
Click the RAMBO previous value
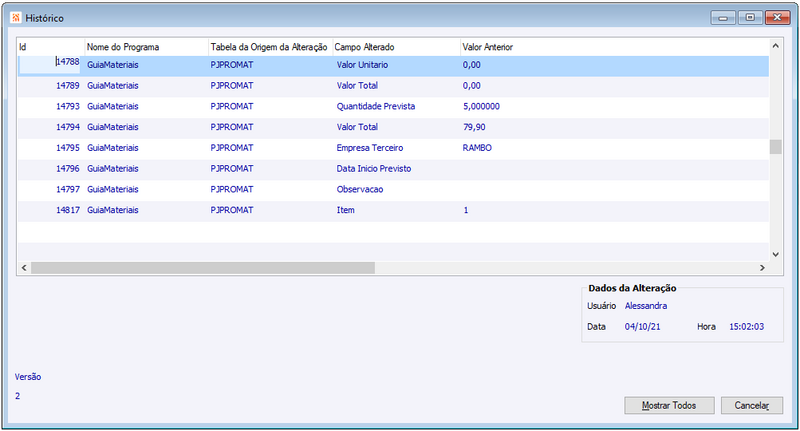[x=477, y=148]
